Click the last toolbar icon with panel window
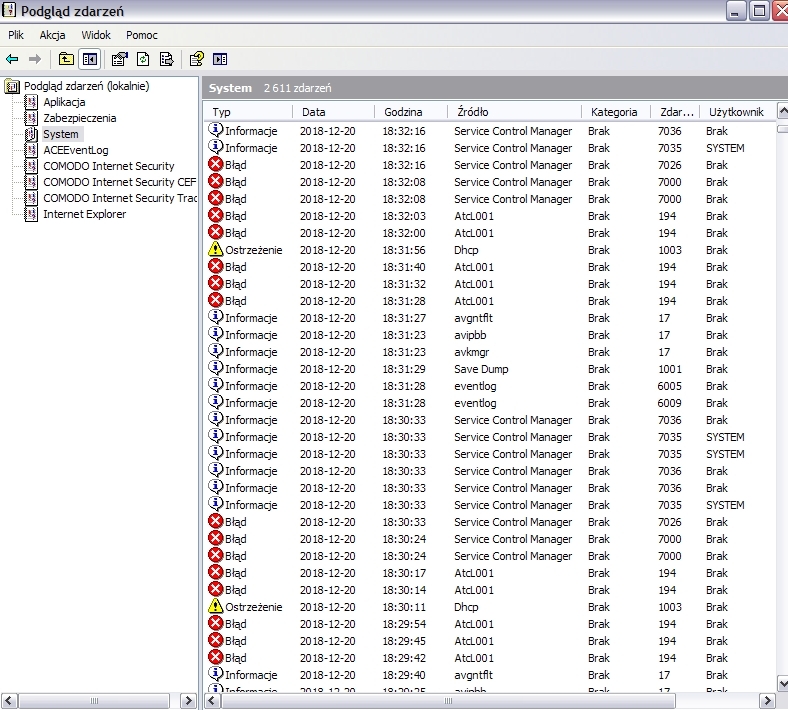Screen dimensions: 788x710 coord(220,59)
